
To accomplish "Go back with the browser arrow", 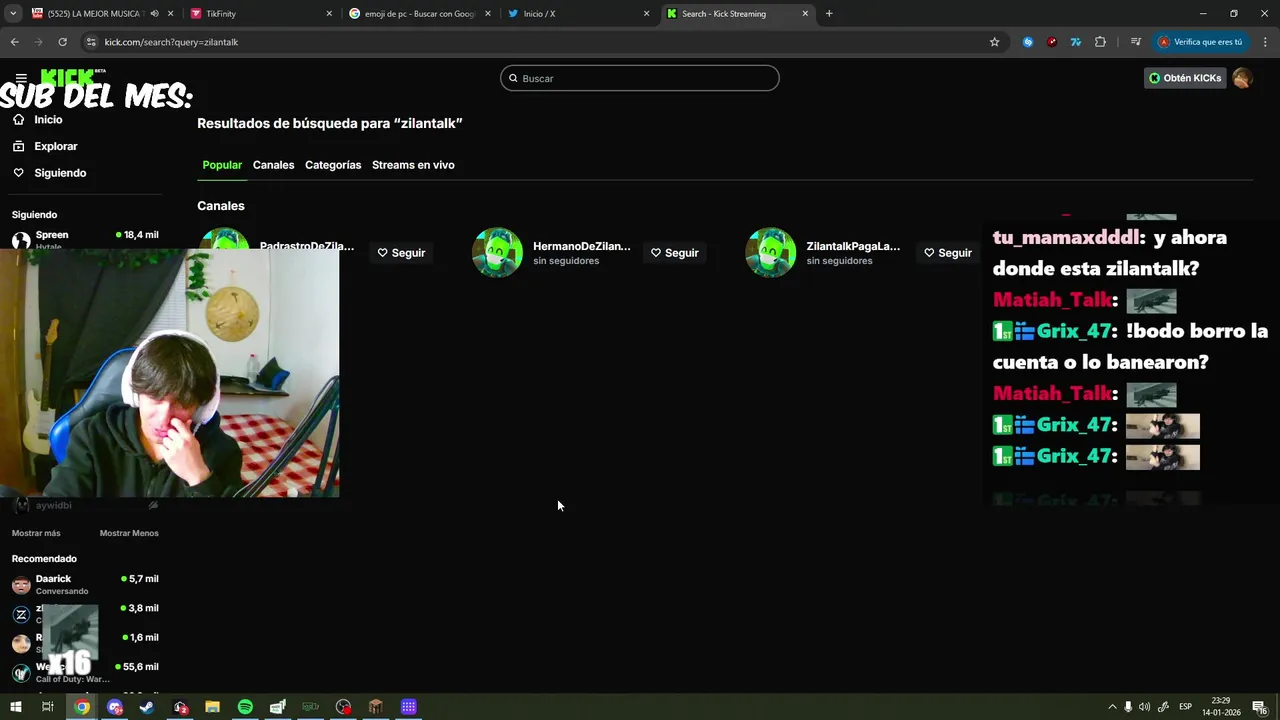I will click(14, 42).
